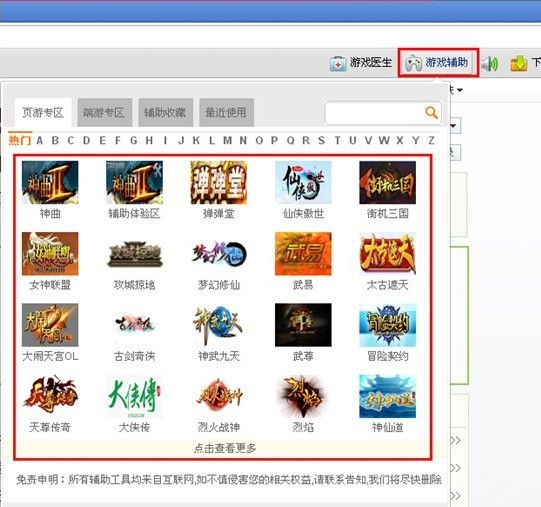Image resolution: width=541 pixels, height=507 pixels.
Task: Filter games by letter M
Action: pos(227,140)
